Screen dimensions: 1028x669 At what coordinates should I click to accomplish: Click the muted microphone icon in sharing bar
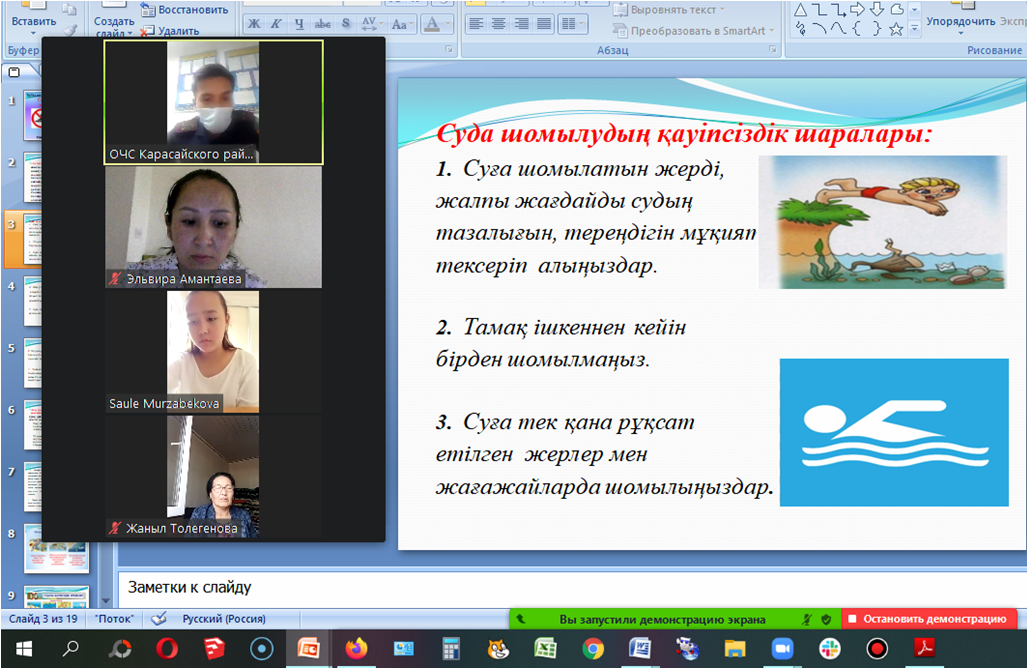(x=806, y=619)
